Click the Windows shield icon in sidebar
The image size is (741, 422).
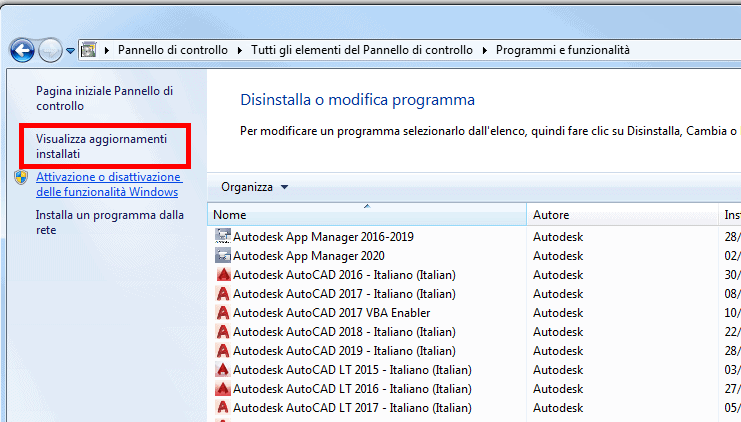22,178
